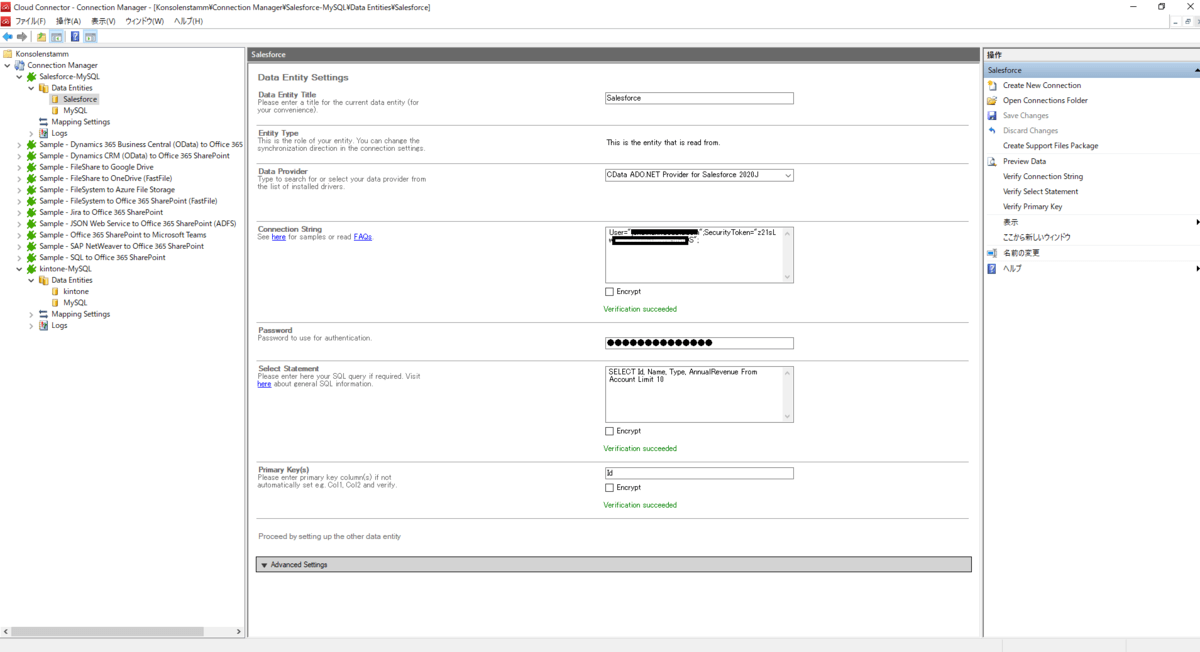Select Sample - SQL to Office 365 SharePoint
The width and height of the screenshot is (1200, 652).
pyautogui.click(x=102, y=257)
